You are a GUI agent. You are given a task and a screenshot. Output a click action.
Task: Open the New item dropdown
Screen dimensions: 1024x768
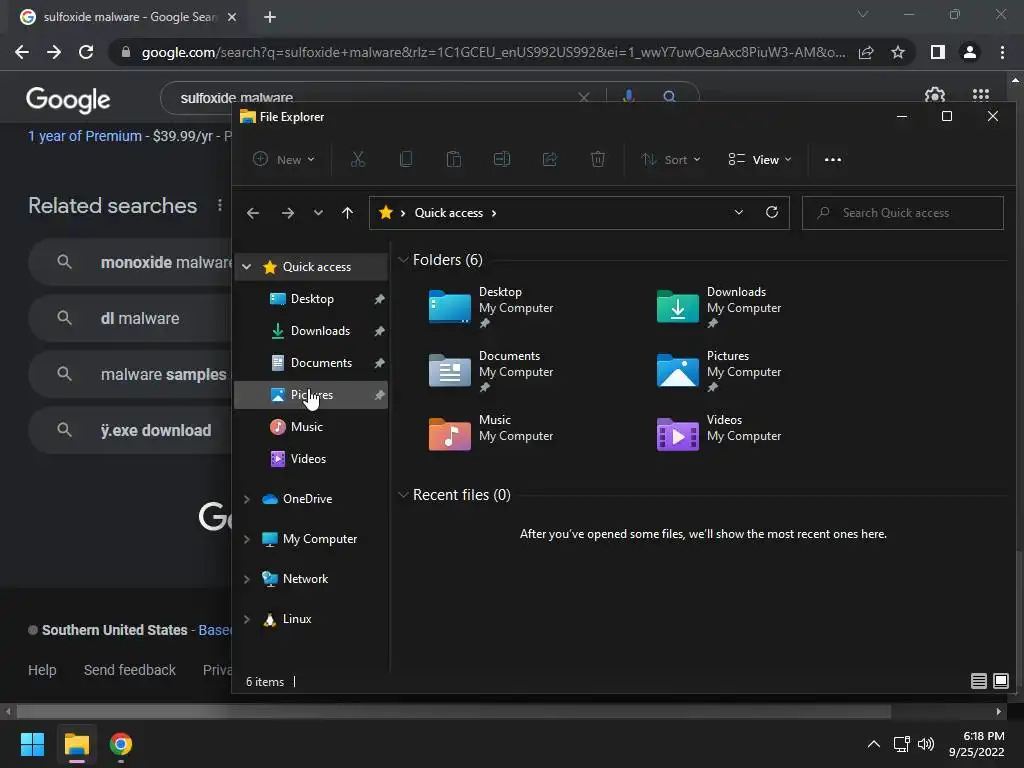(x=284, y=159)
